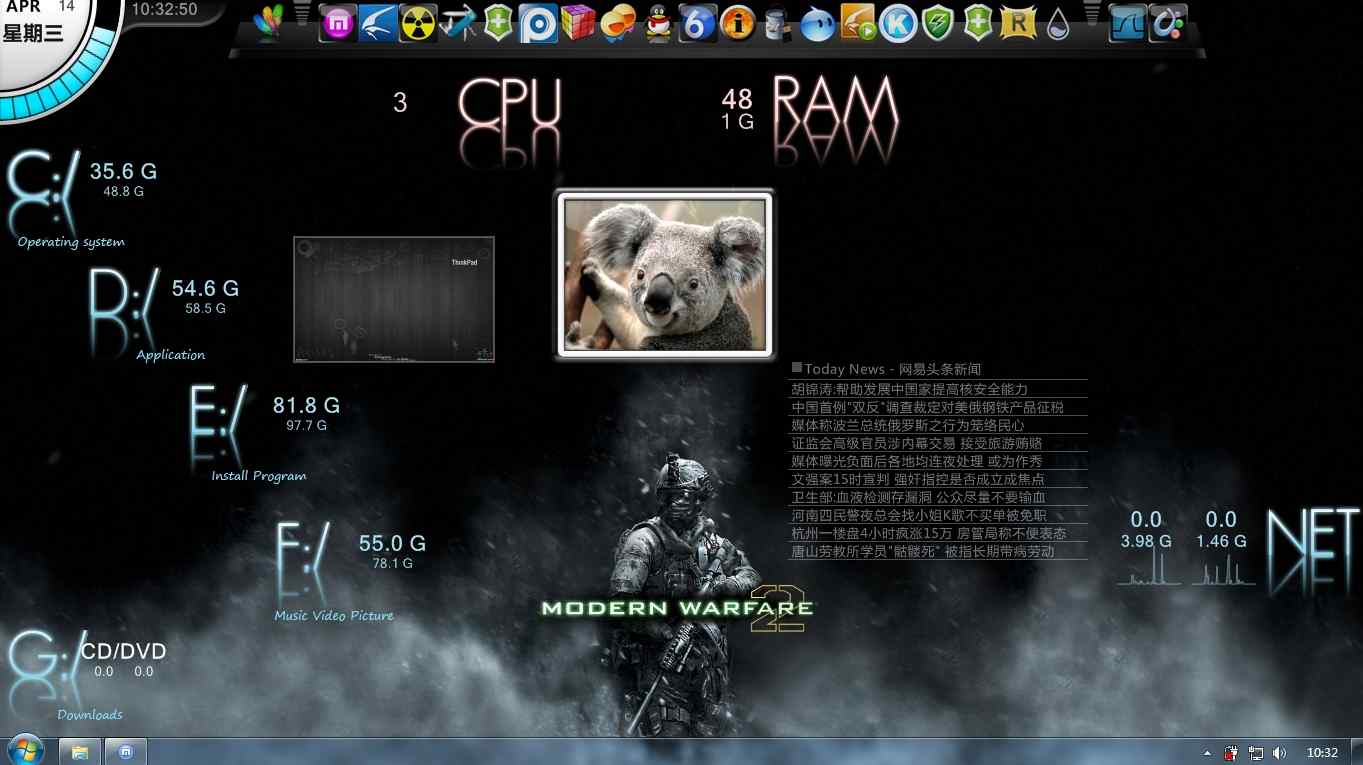This screenshot has height=765, width=1363.
Task: Show hidden system tray icons
Action: click(x=1207, y=753)
